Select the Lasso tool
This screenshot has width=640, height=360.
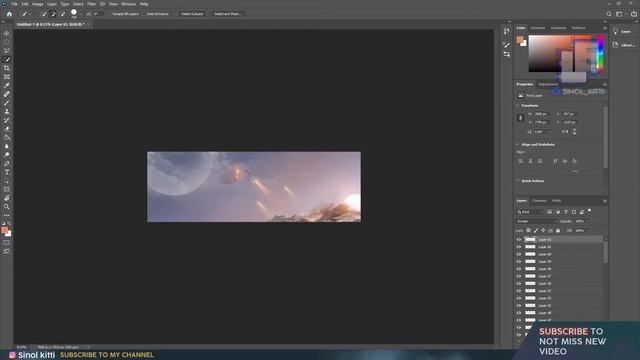click(x=7, y=50)
